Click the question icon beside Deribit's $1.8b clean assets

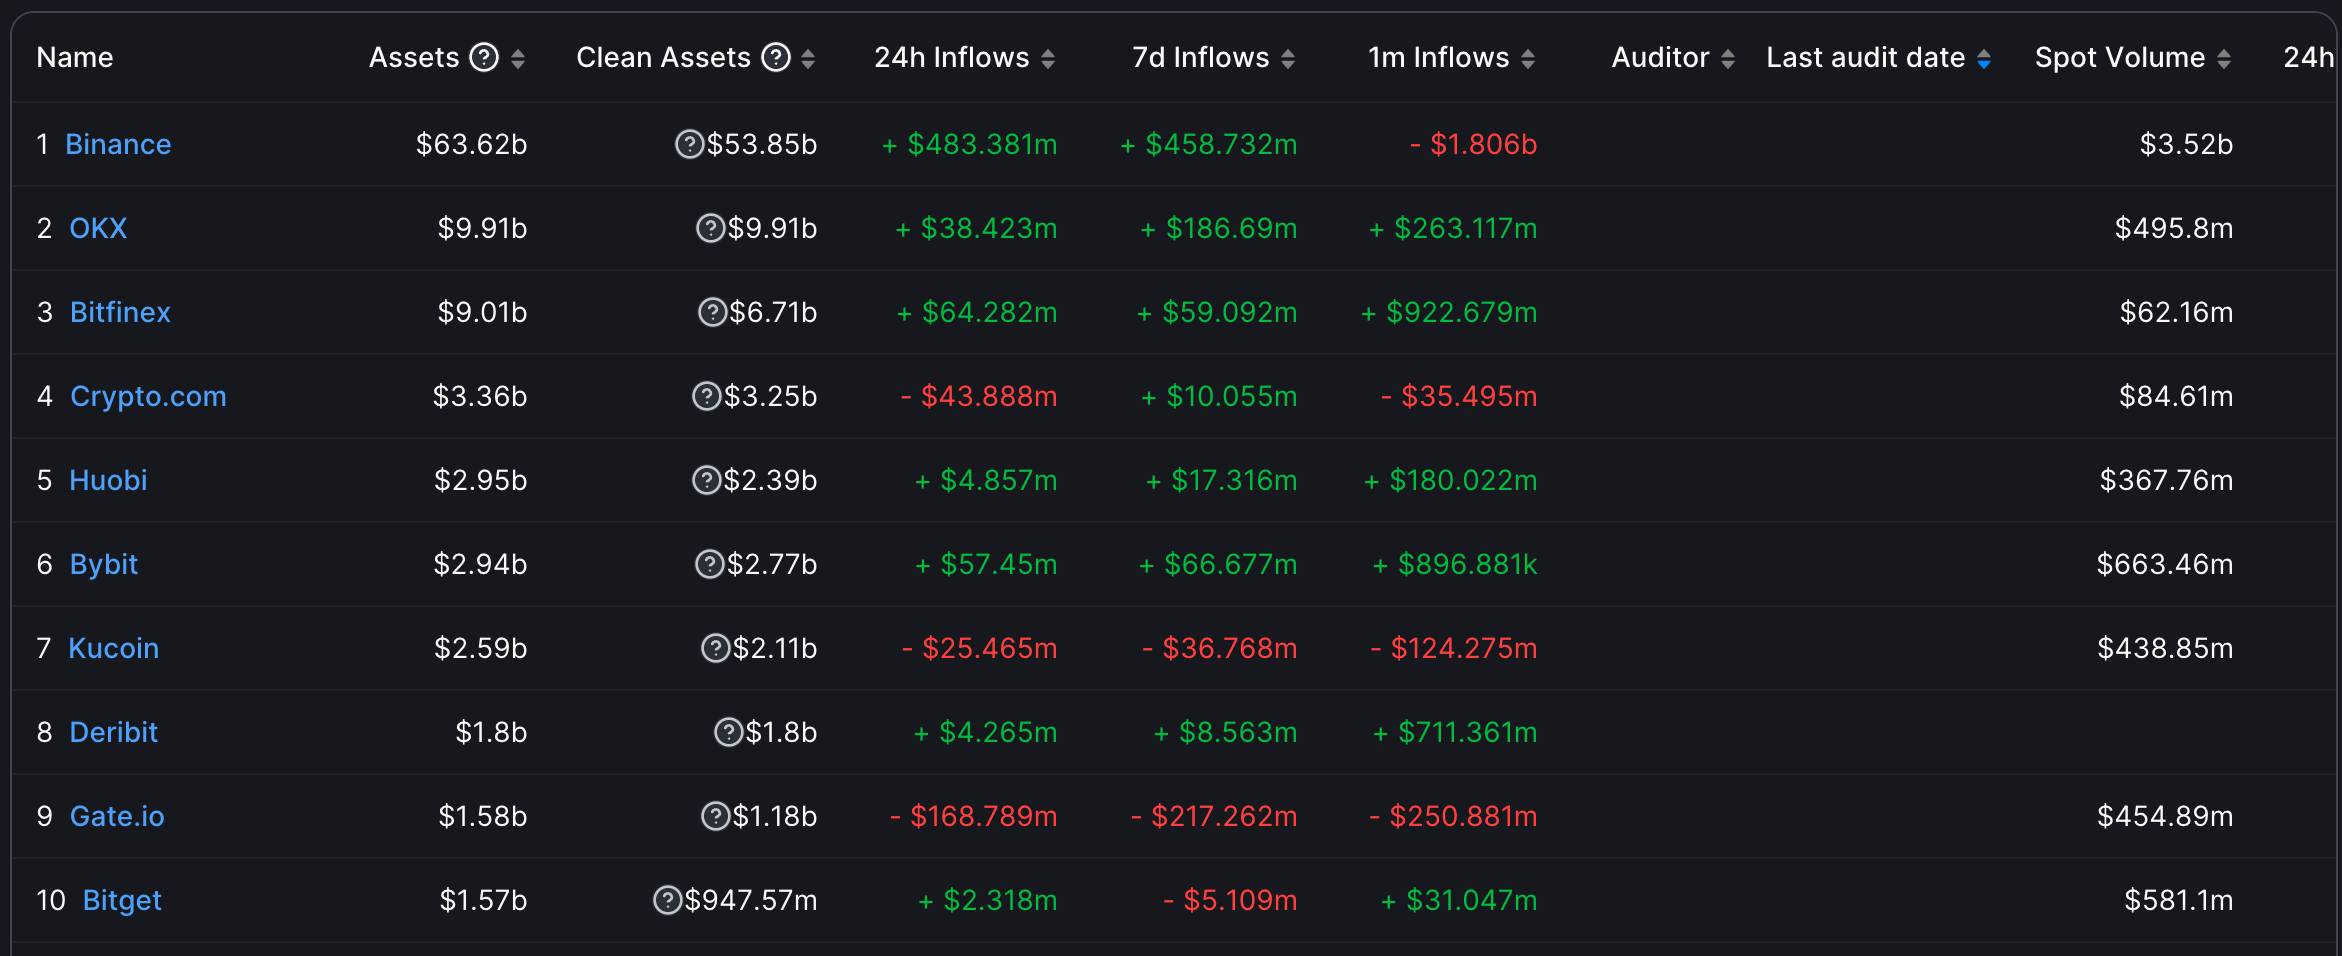[x=728, y=733]
